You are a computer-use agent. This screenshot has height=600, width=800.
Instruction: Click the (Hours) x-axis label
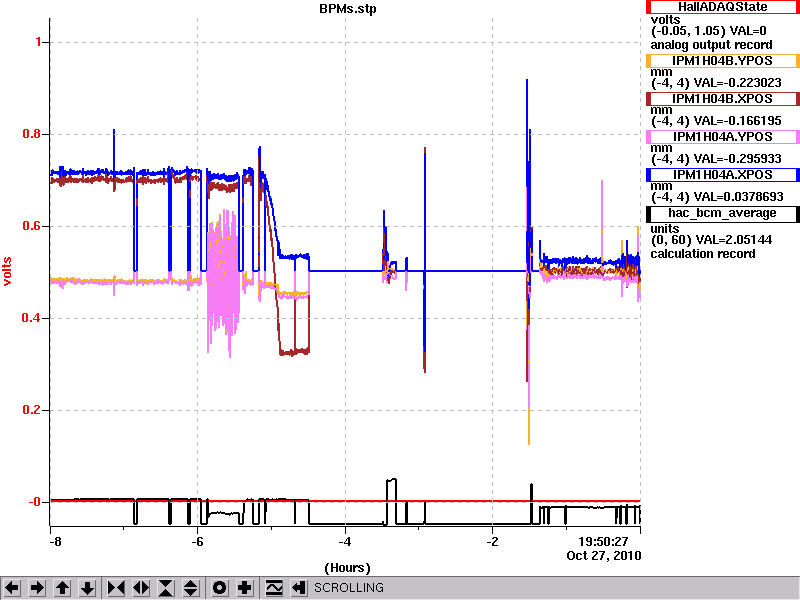point(347,568)
